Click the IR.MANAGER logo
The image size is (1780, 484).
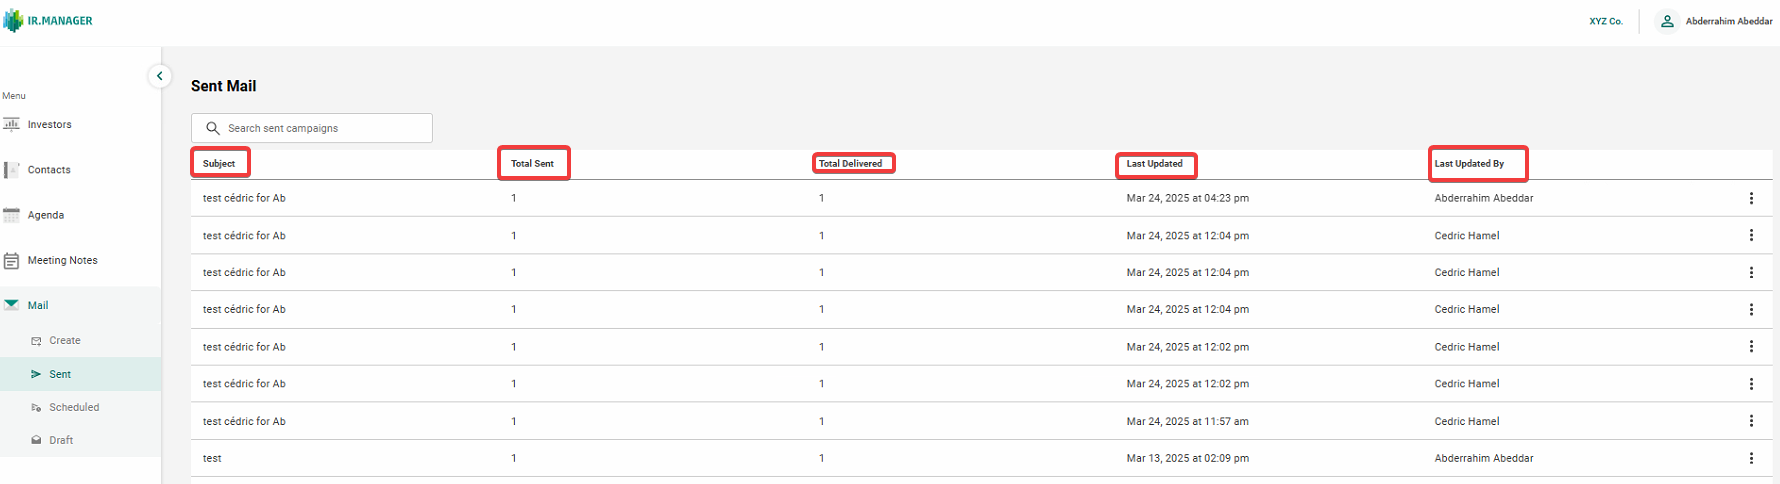(48, 21)
